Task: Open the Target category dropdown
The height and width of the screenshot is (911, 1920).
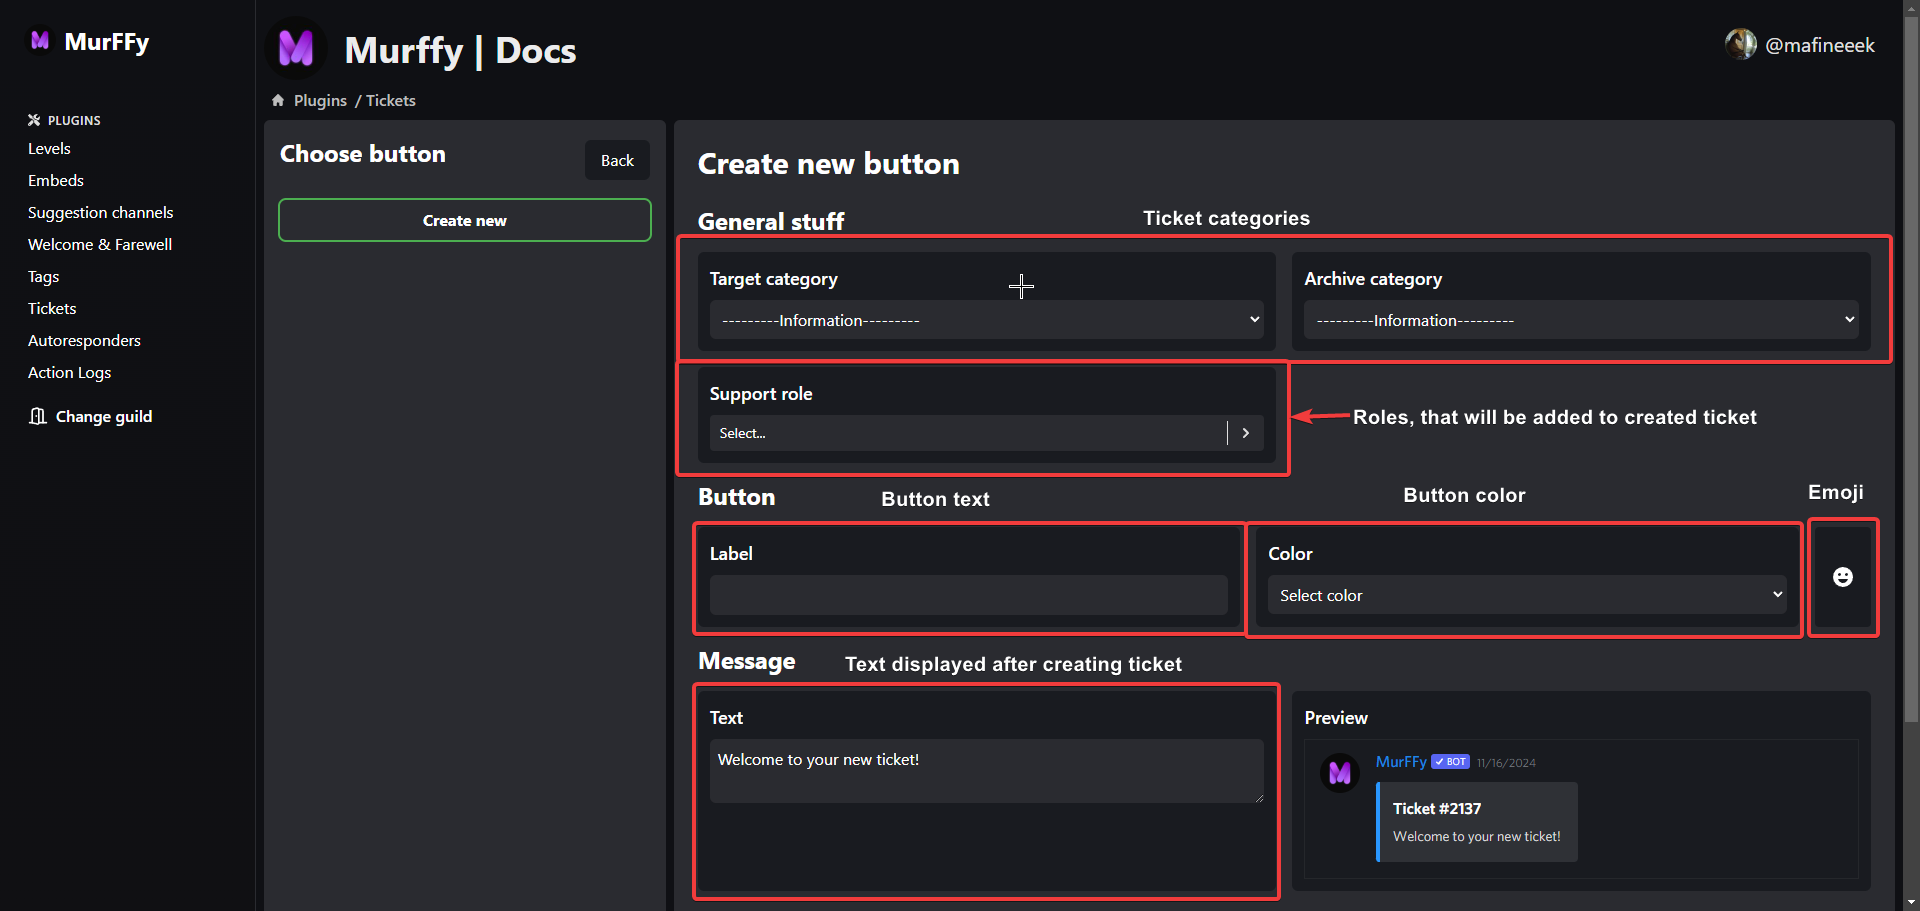Action: 986,320
